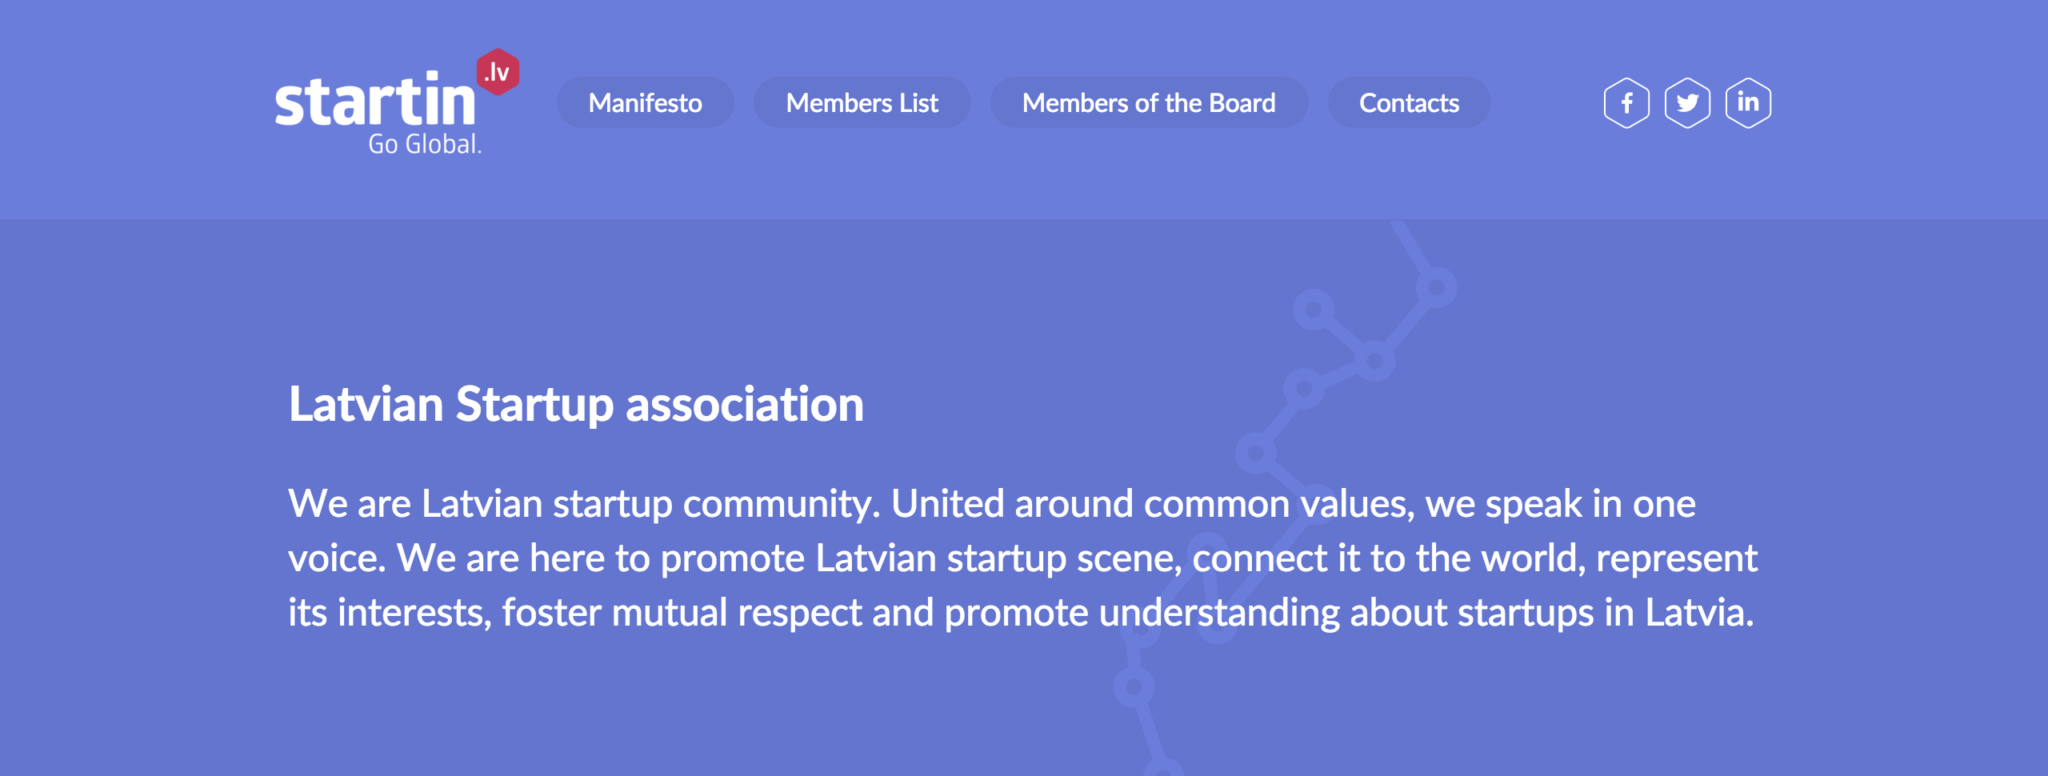Open the Facebook page via hexagon icon

click(x=1626, y=103)
